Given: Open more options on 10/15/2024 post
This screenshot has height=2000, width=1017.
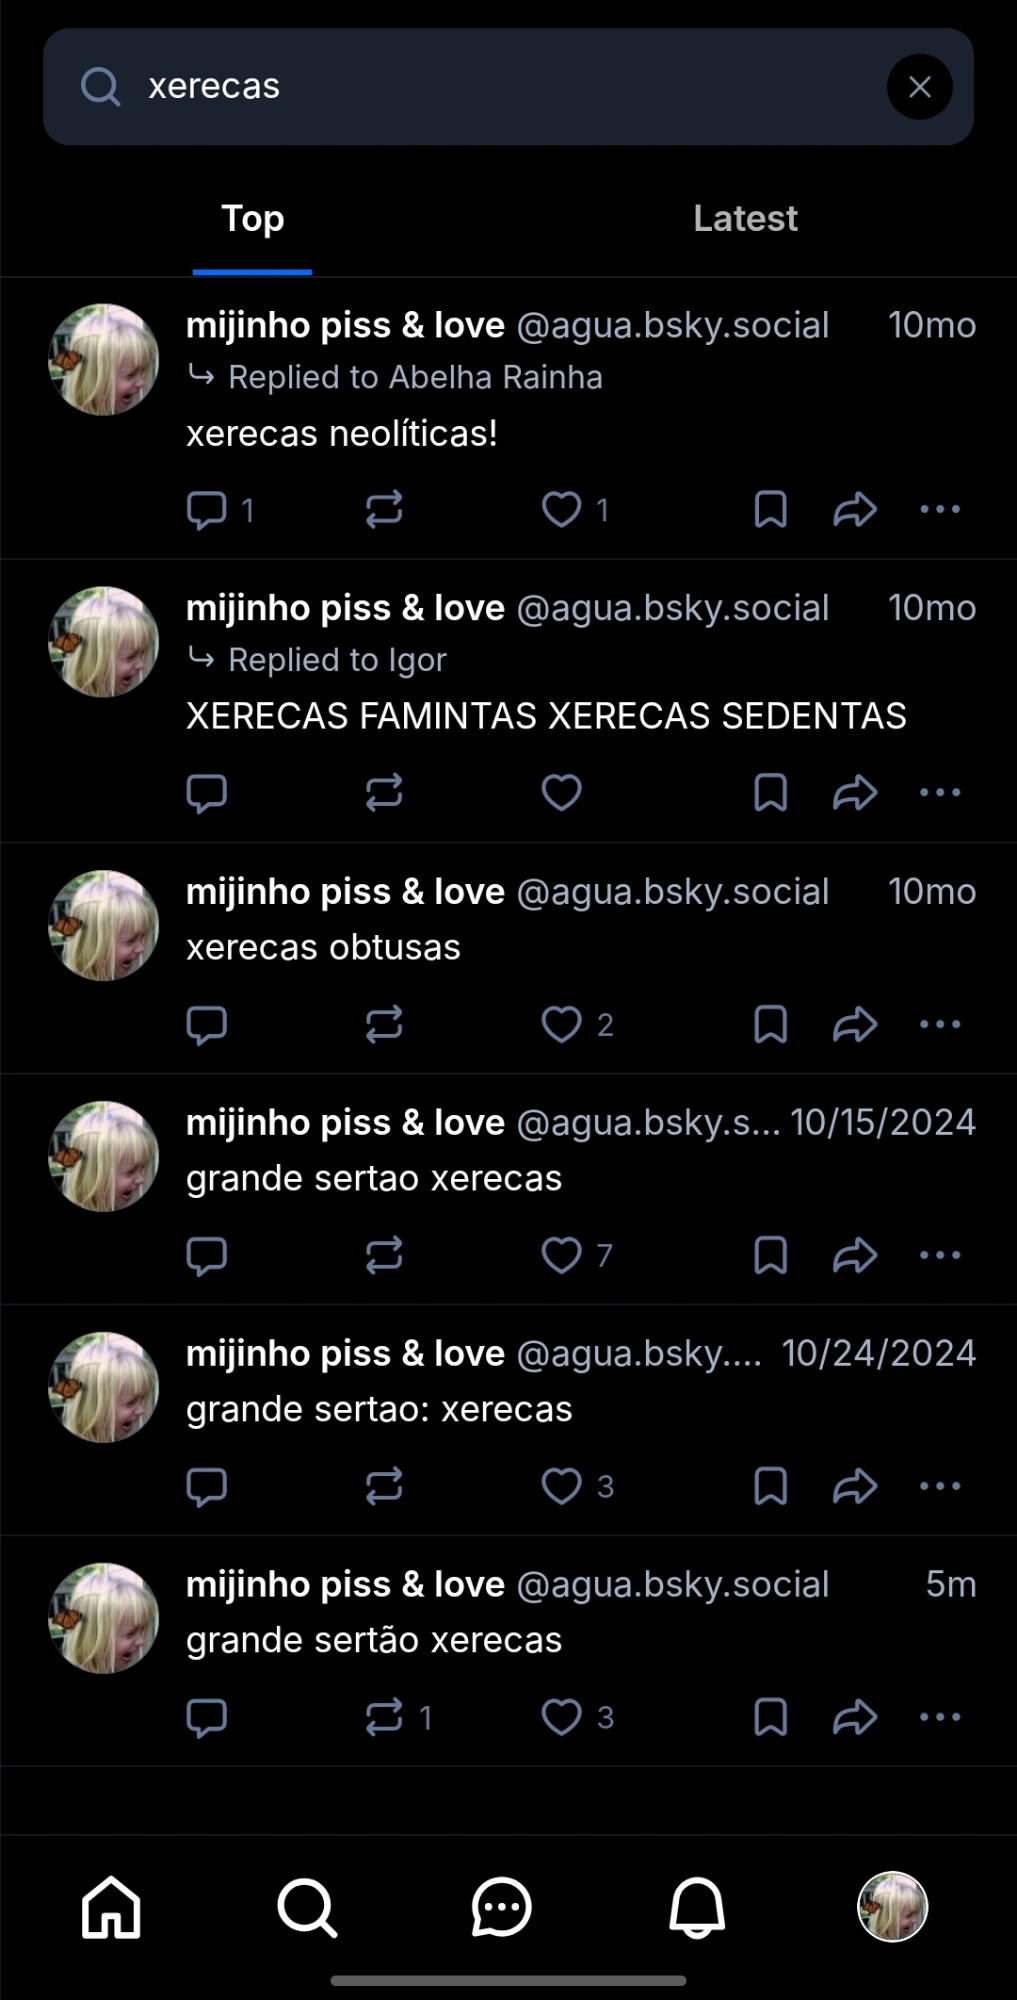Looking at the screenshot, I should click(x=940, y=1255).
